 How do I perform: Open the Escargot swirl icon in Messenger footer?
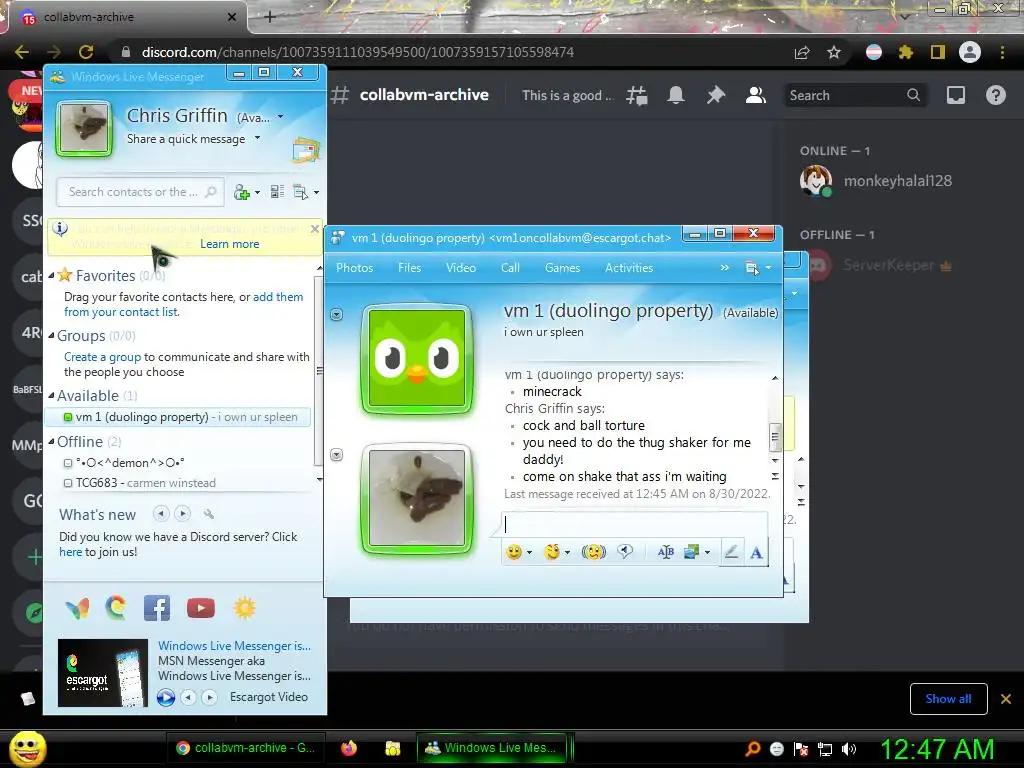click(x=116, y=609)
